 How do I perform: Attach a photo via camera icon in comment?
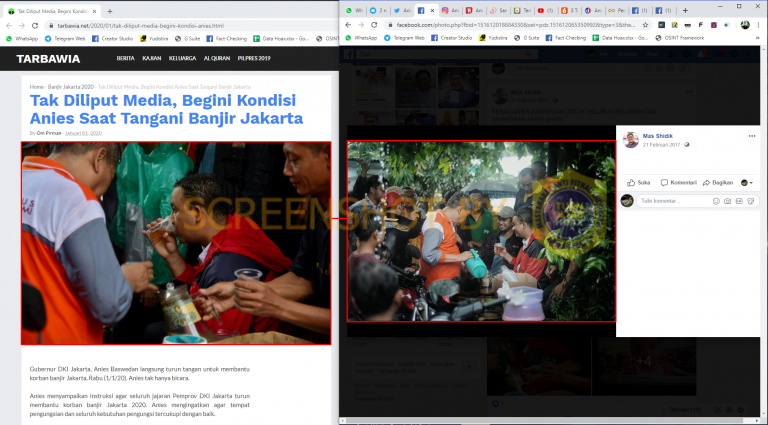[x=727, y=201]
